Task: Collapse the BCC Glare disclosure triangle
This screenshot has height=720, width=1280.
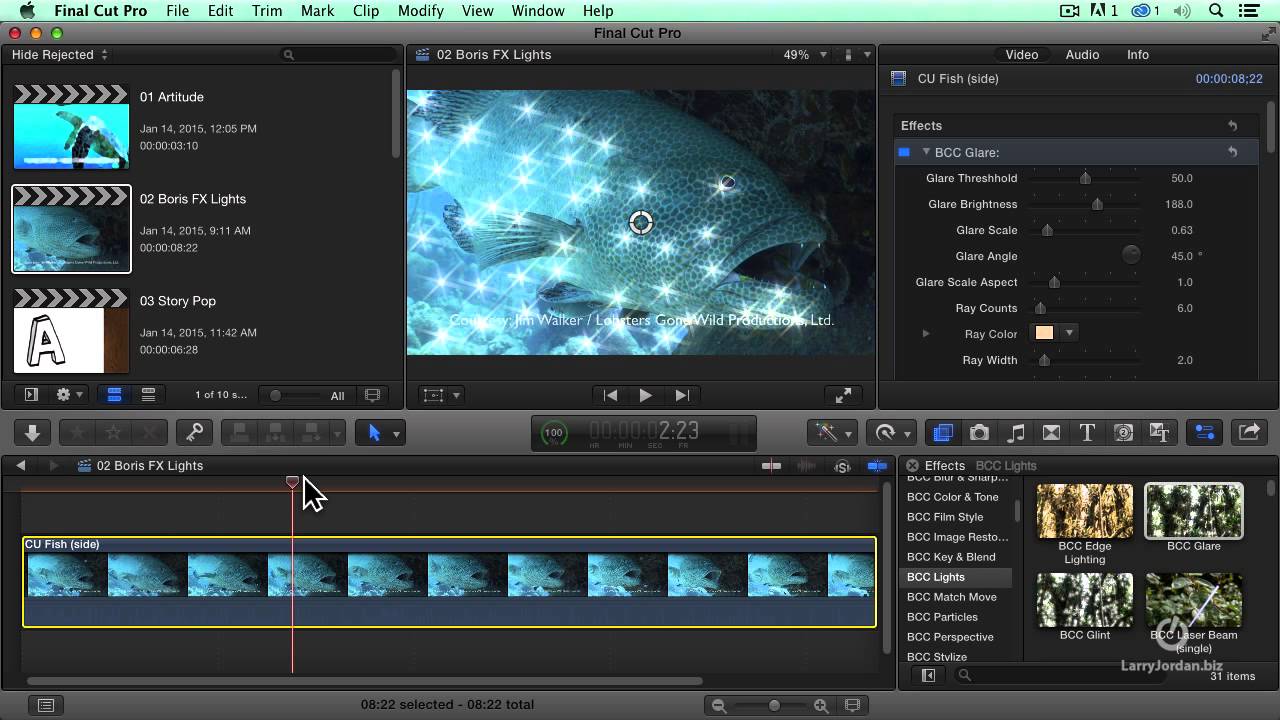Action: click(926, 152)
